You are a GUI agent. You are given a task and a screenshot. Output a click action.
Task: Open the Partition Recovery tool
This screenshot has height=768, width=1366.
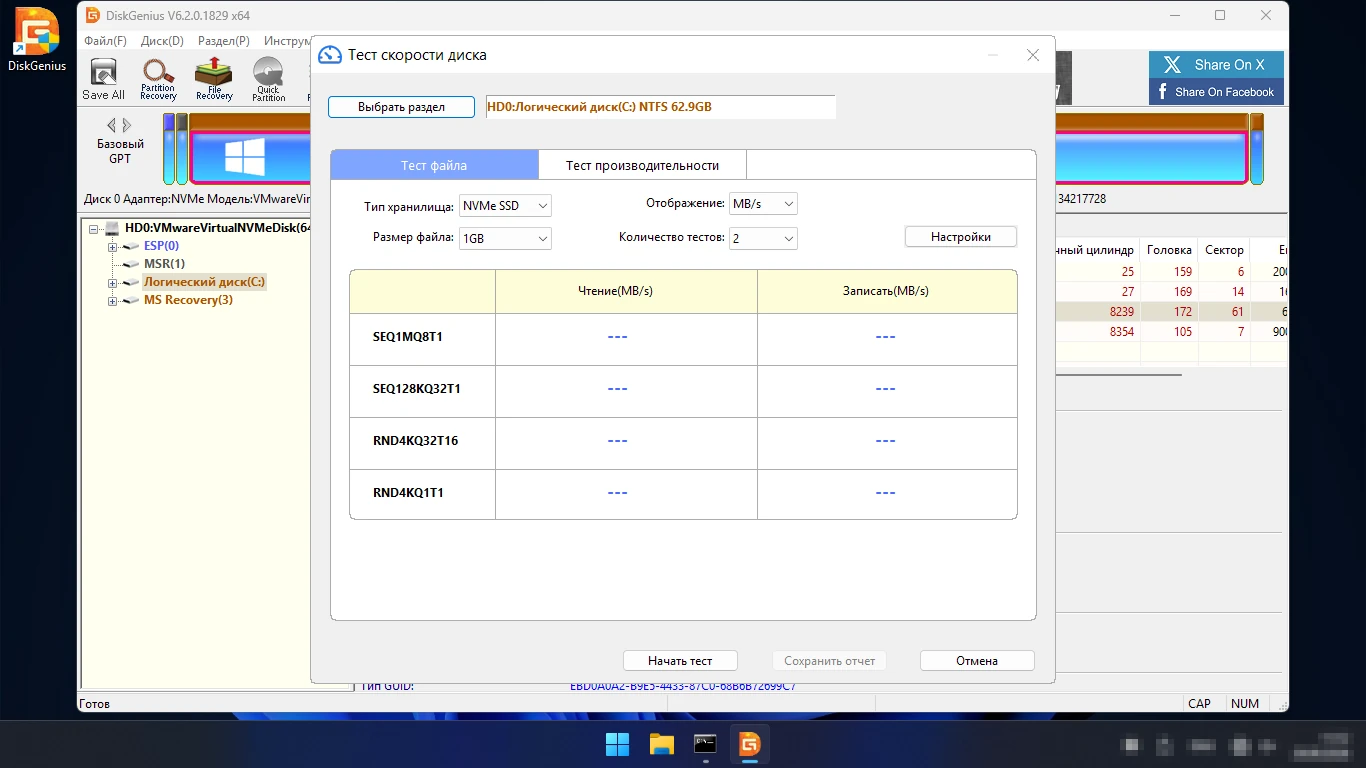[158, 78]
